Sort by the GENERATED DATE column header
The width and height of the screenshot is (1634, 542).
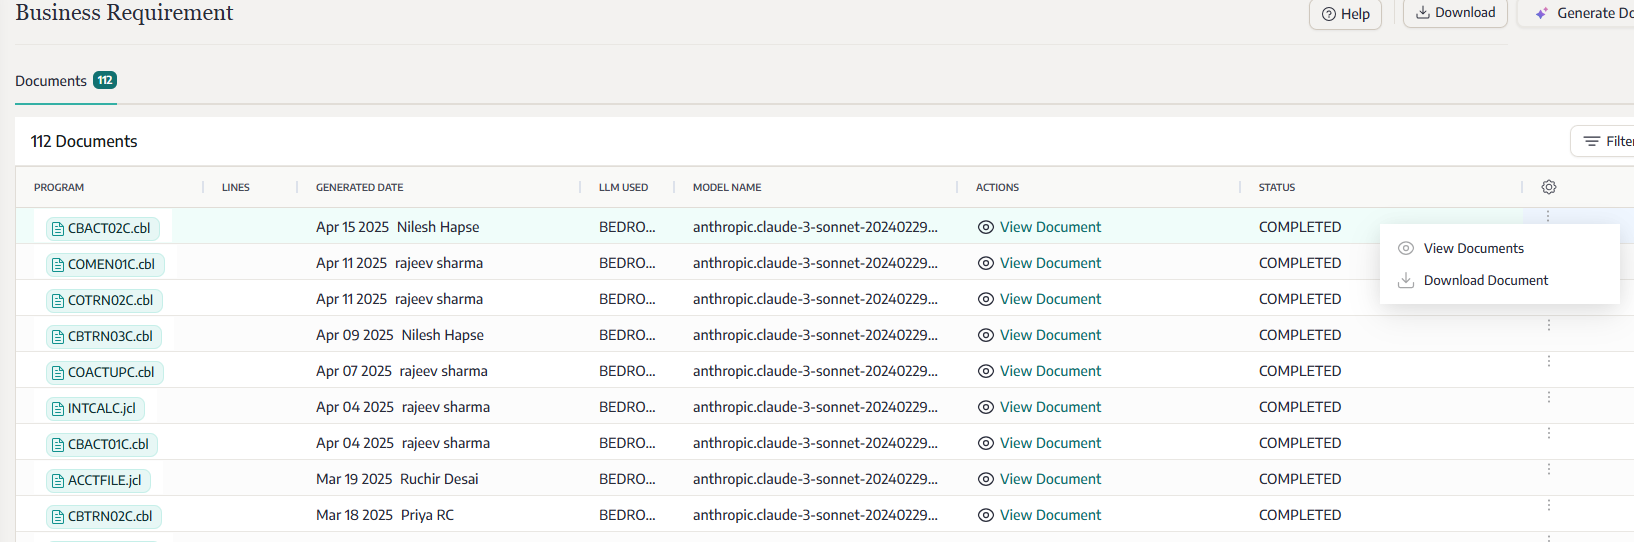click(x=360, y=187)
